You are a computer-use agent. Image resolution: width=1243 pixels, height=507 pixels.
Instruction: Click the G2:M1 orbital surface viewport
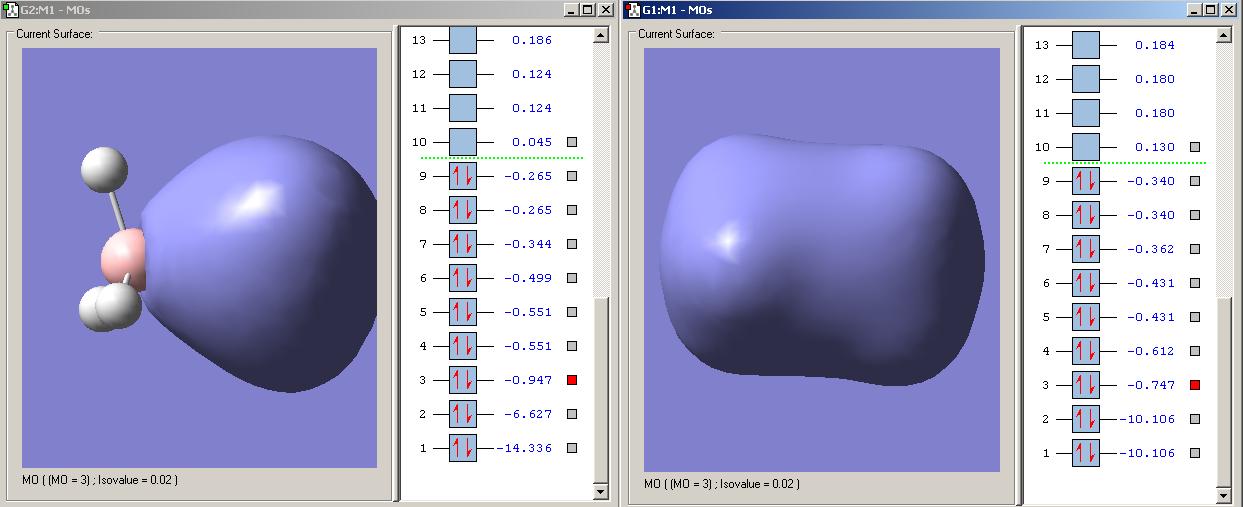click(x=199, y=258)
